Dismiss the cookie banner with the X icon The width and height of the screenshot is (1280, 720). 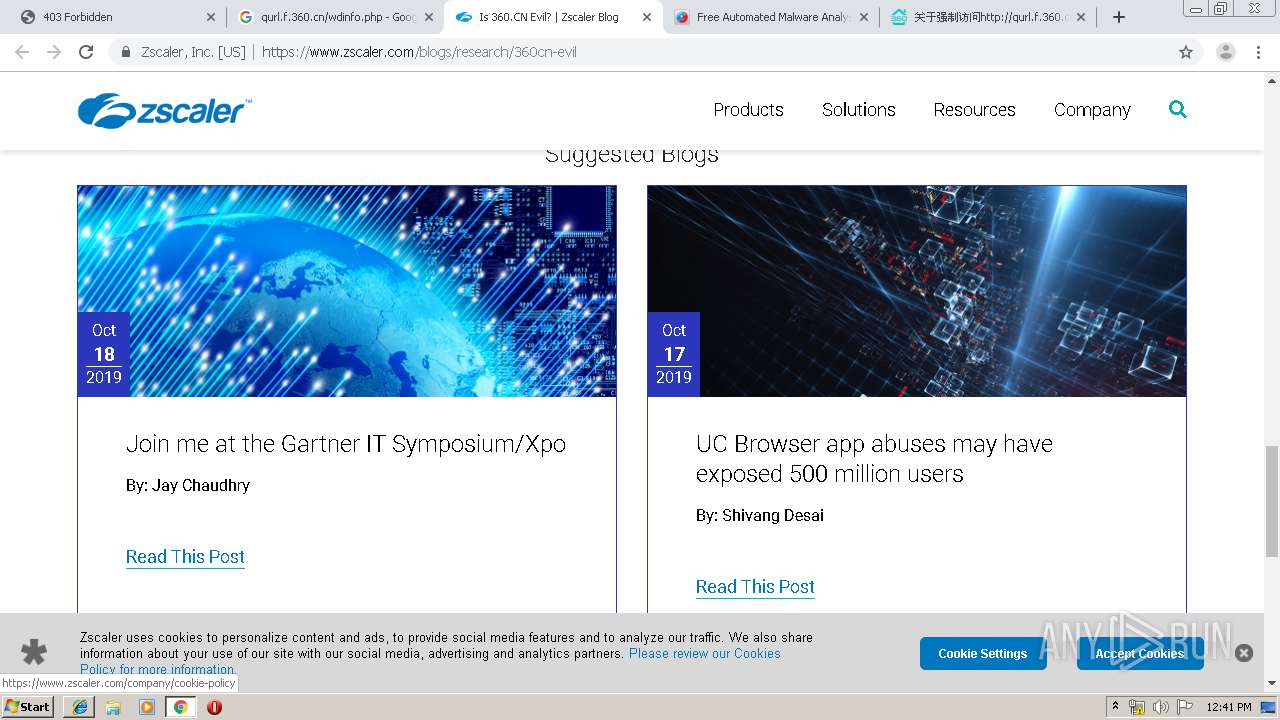tap(1244, 653)
